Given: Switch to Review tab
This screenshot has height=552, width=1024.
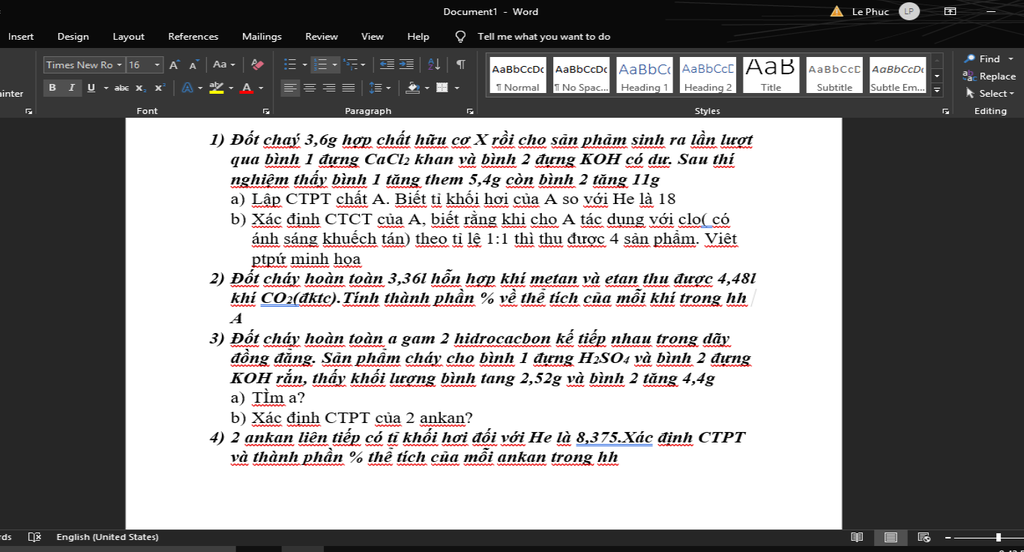Looking at the screenshot, I should tap(321, 37).
